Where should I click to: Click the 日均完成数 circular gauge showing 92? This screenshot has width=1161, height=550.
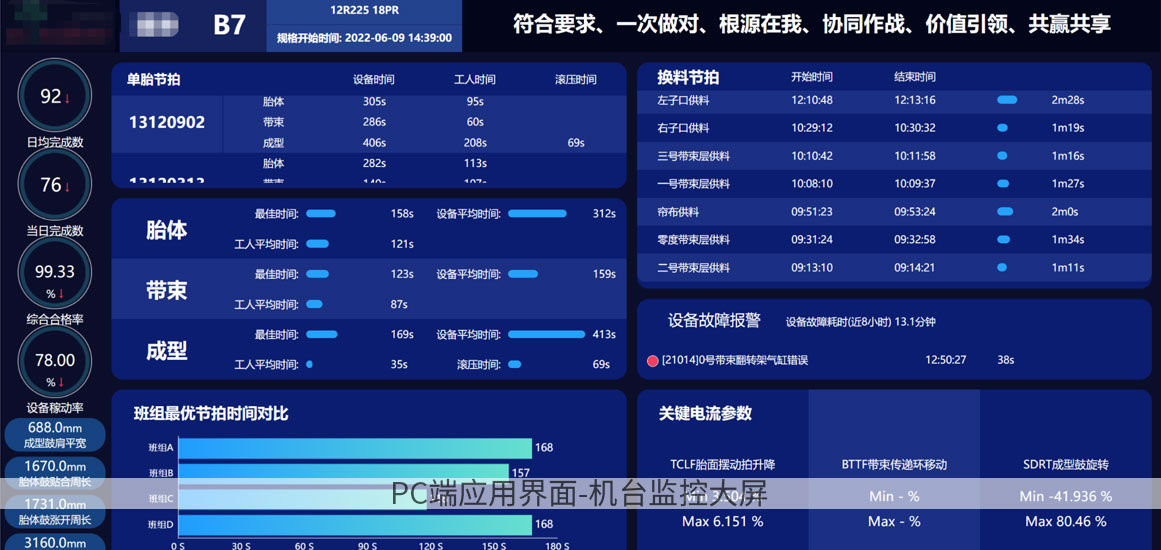(55, 97)
